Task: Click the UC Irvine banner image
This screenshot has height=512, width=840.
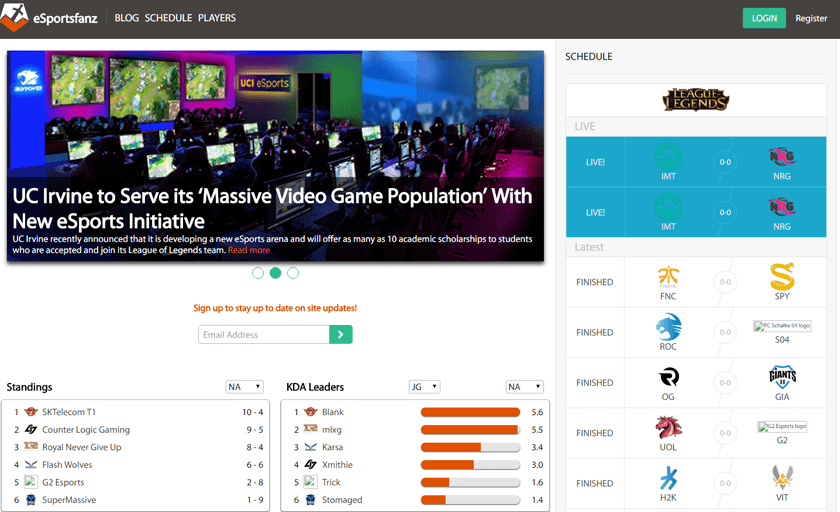Action: point(275,156)
